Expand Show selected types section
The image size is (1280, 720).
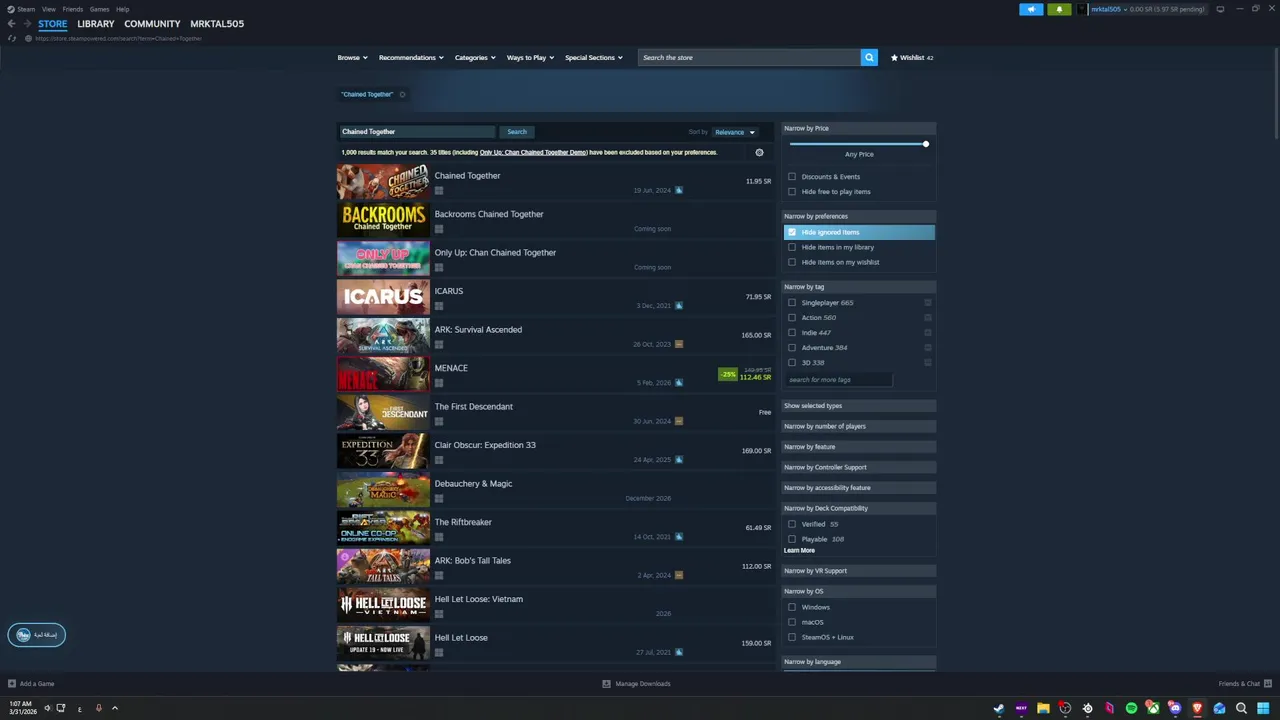(x=859, y=406)
